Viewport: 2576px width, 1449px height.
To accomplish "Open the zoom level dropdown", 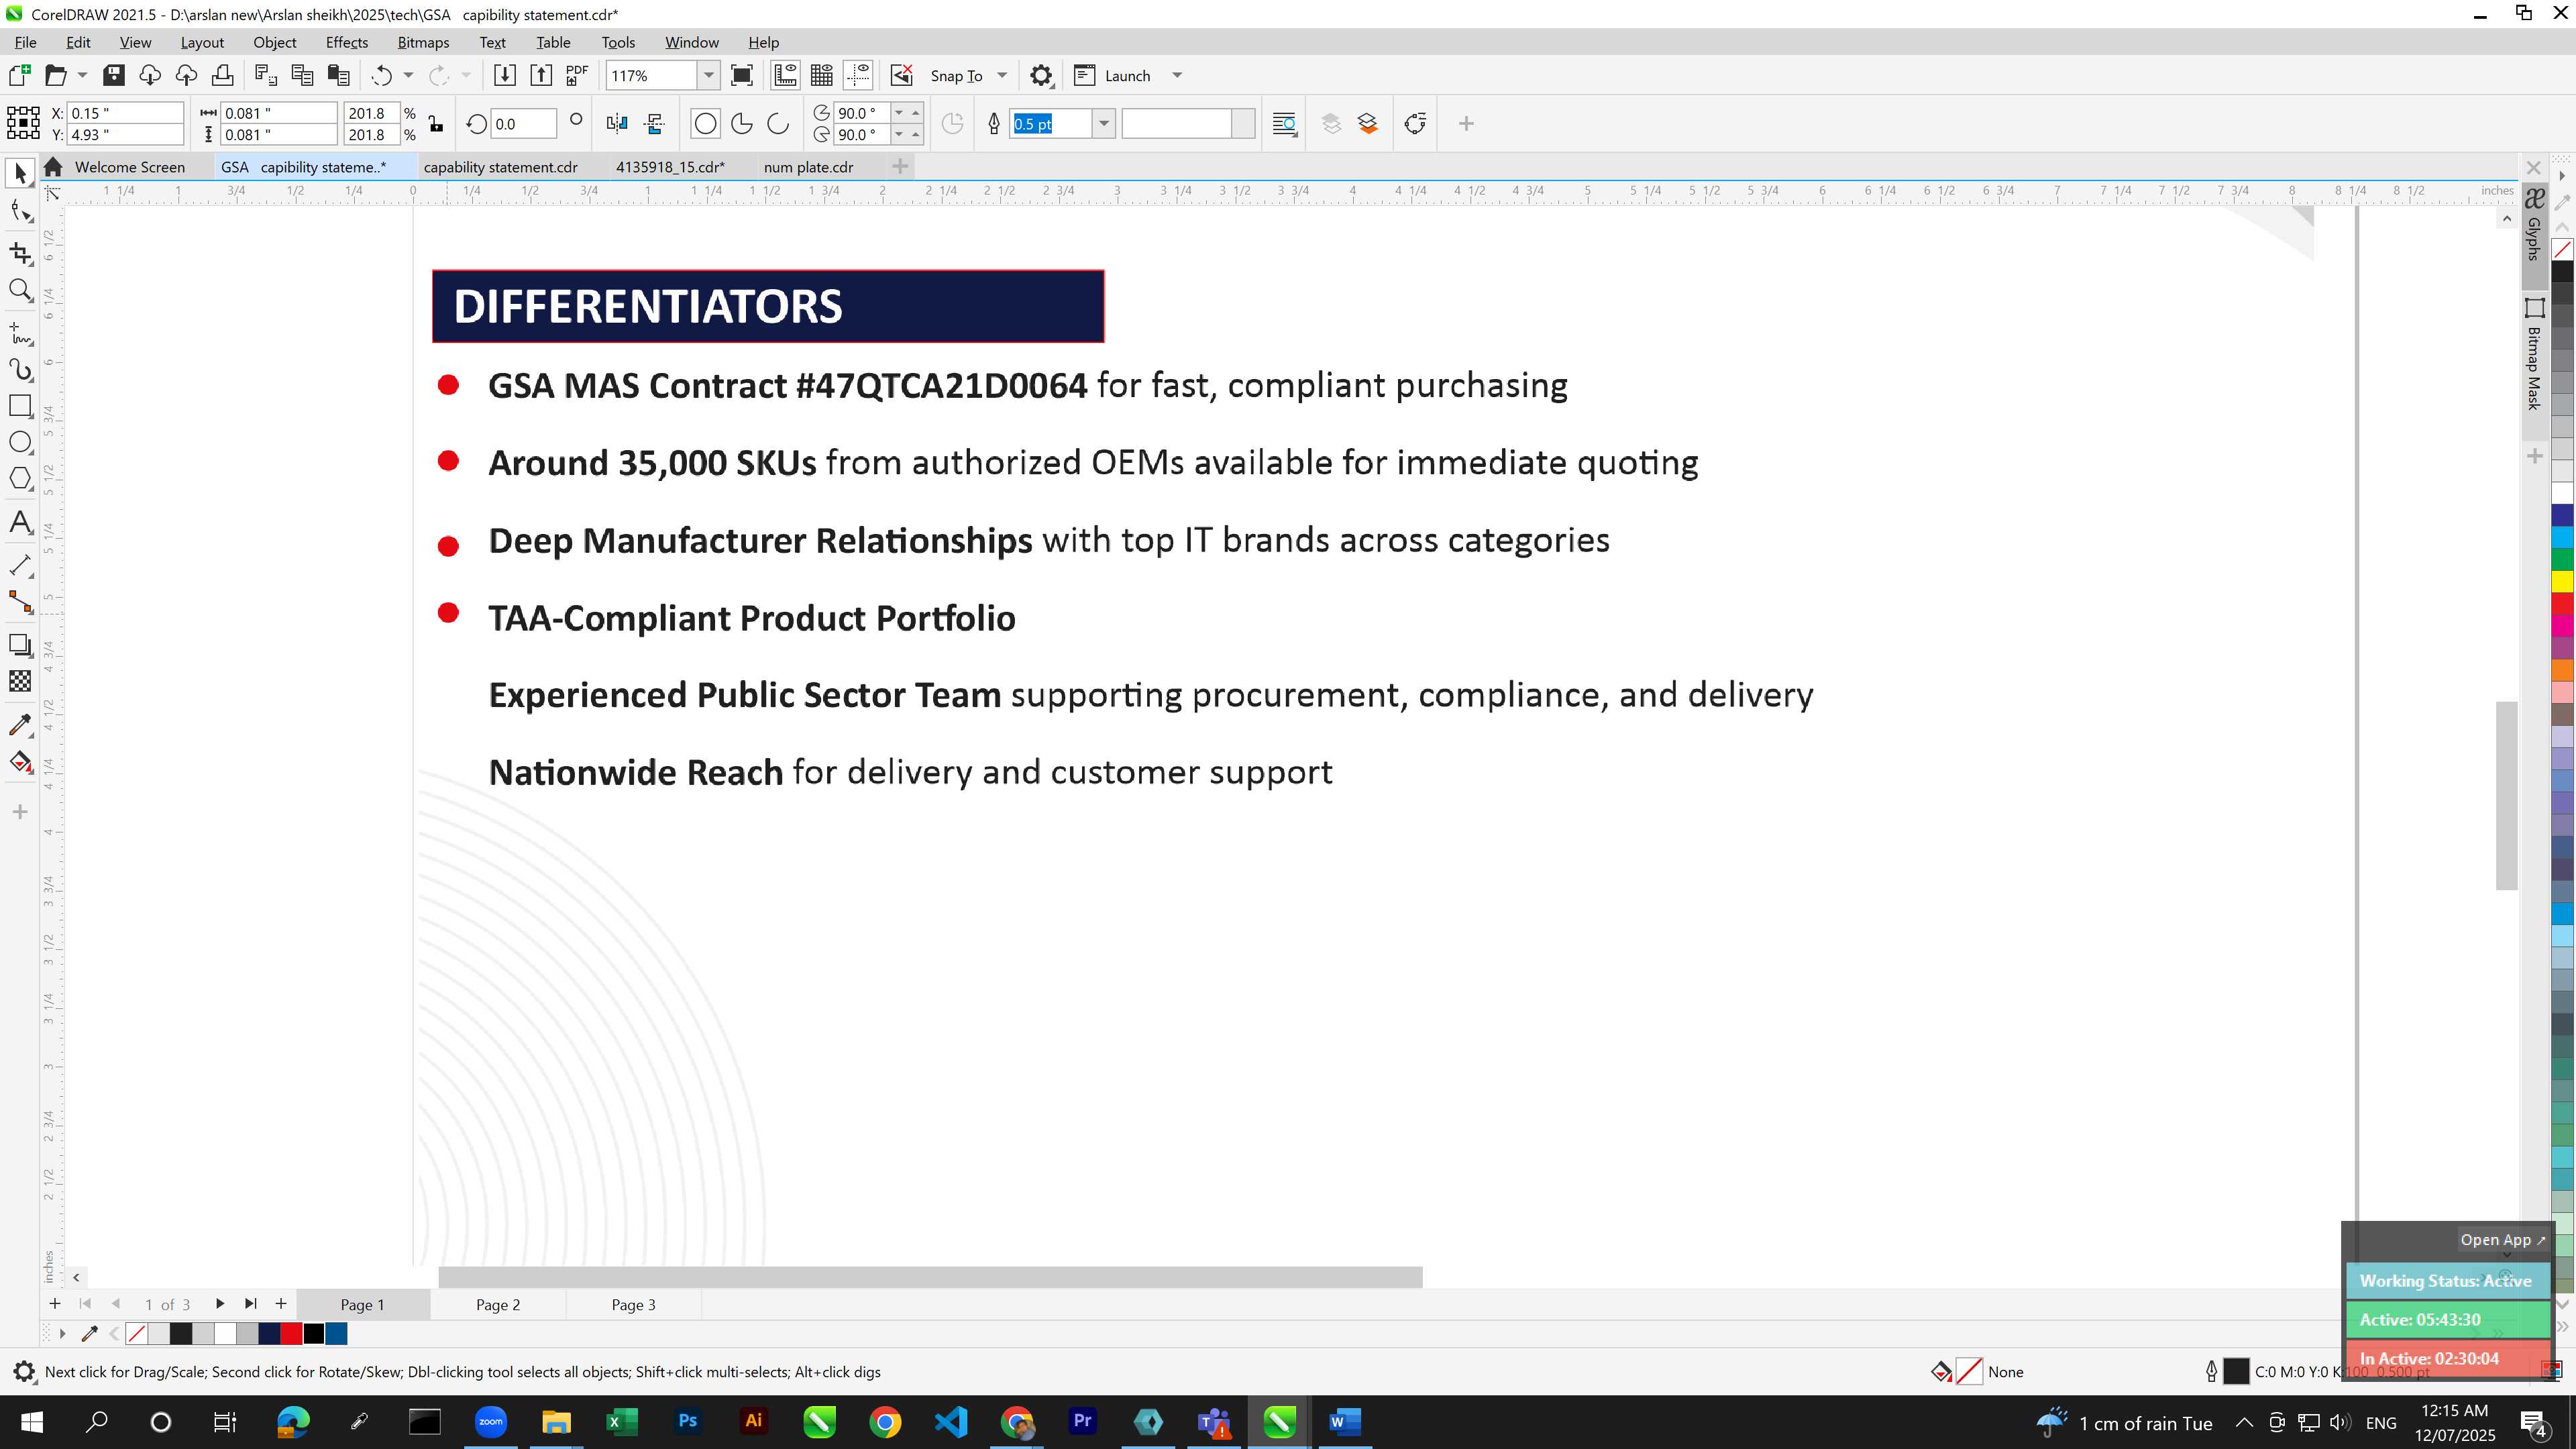I will point(709,75).
